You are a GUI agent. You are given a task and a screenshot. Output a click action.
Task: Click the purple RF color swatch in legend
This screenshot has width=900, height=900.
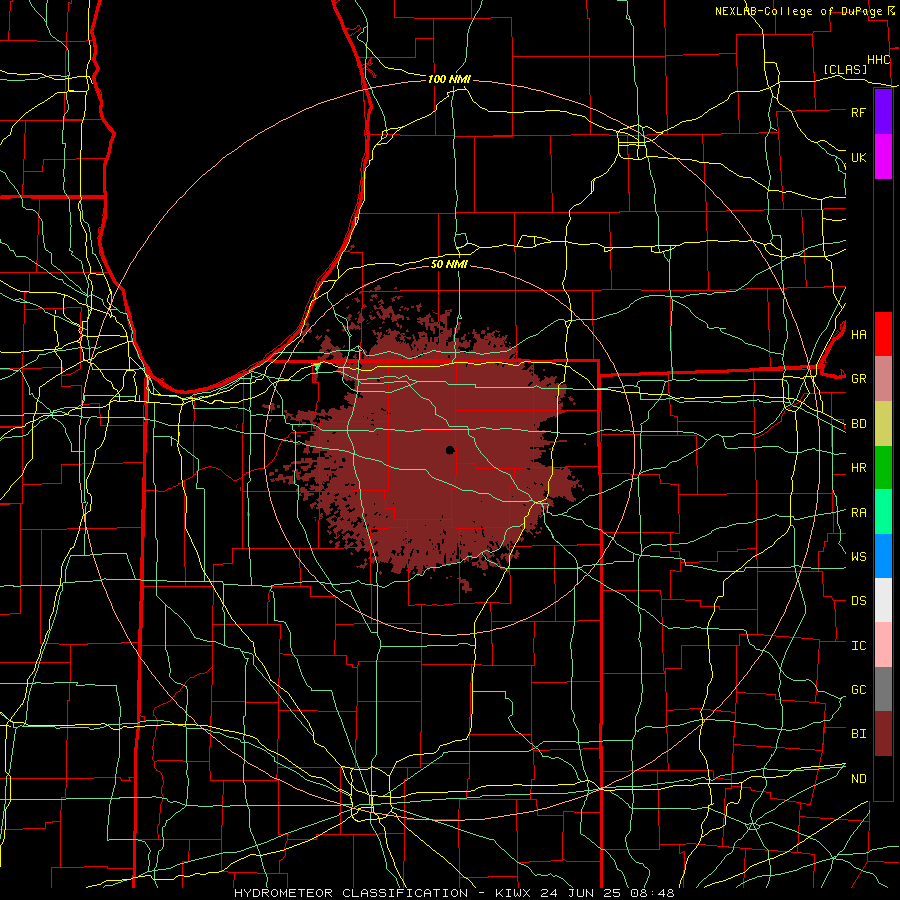pos(883,112)
